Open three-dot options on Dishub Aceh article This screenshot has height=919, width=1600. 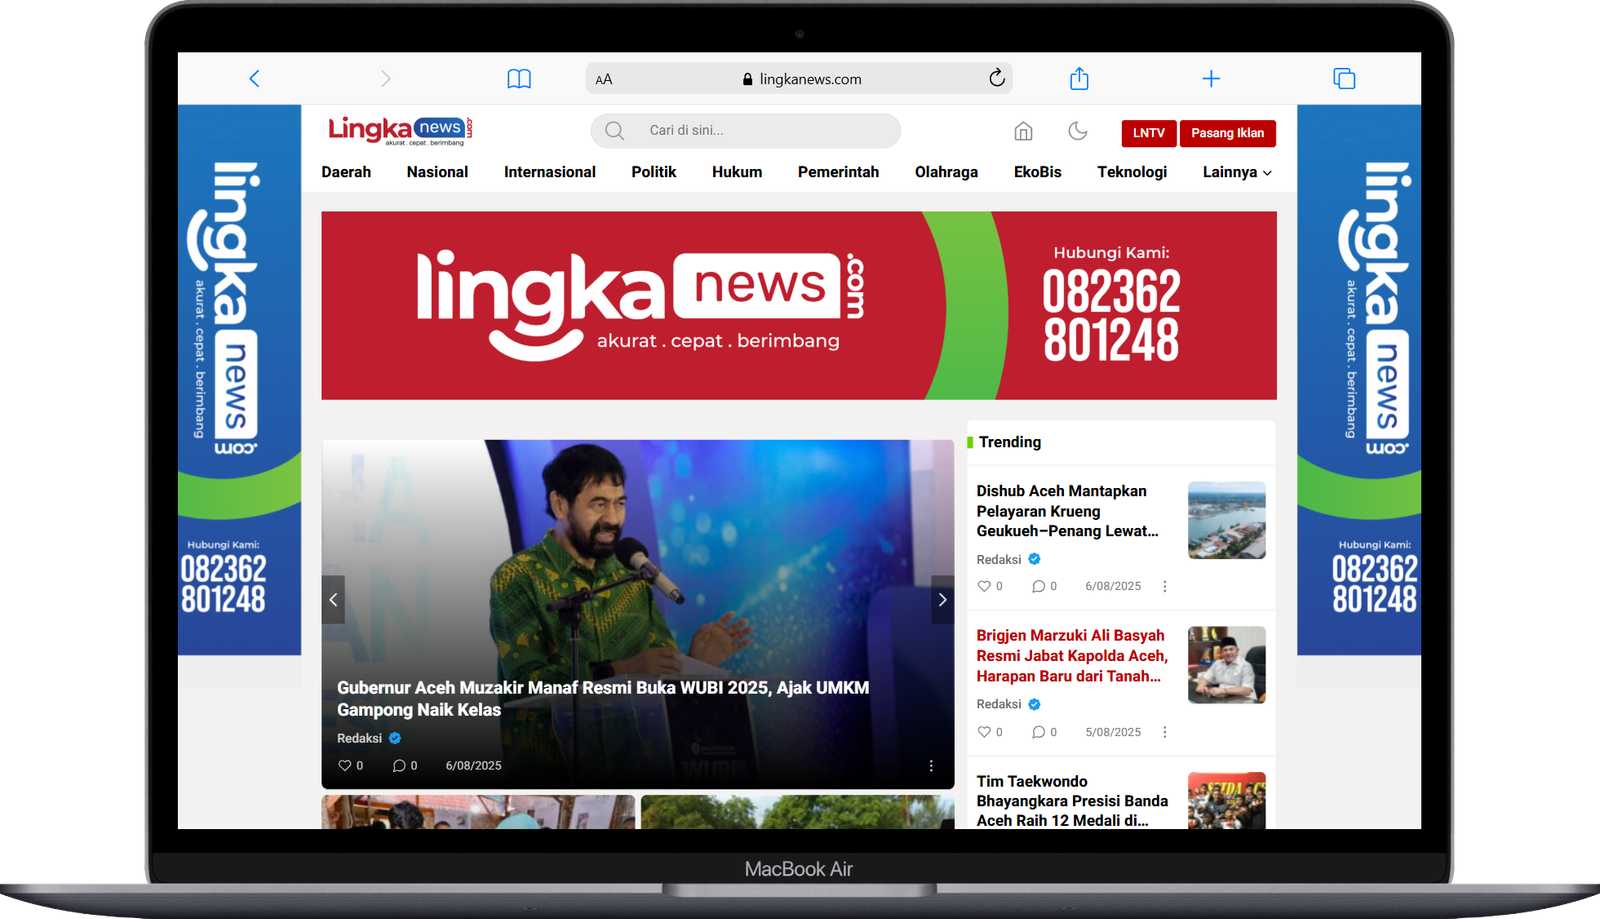coord(1164,587)
